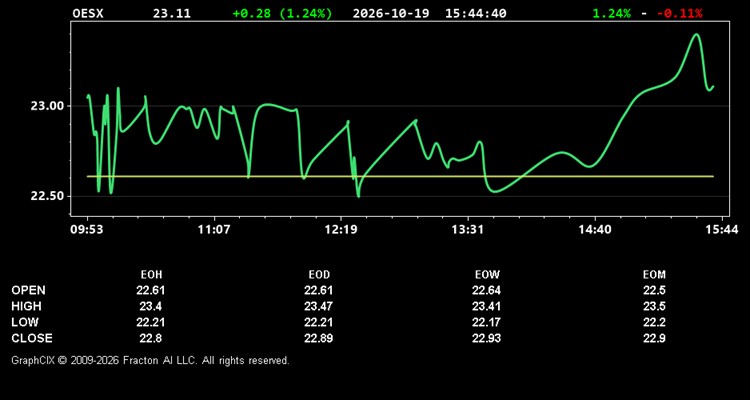
Task: Click the EOD close value 22.89
Action: (x=319, y=338)
